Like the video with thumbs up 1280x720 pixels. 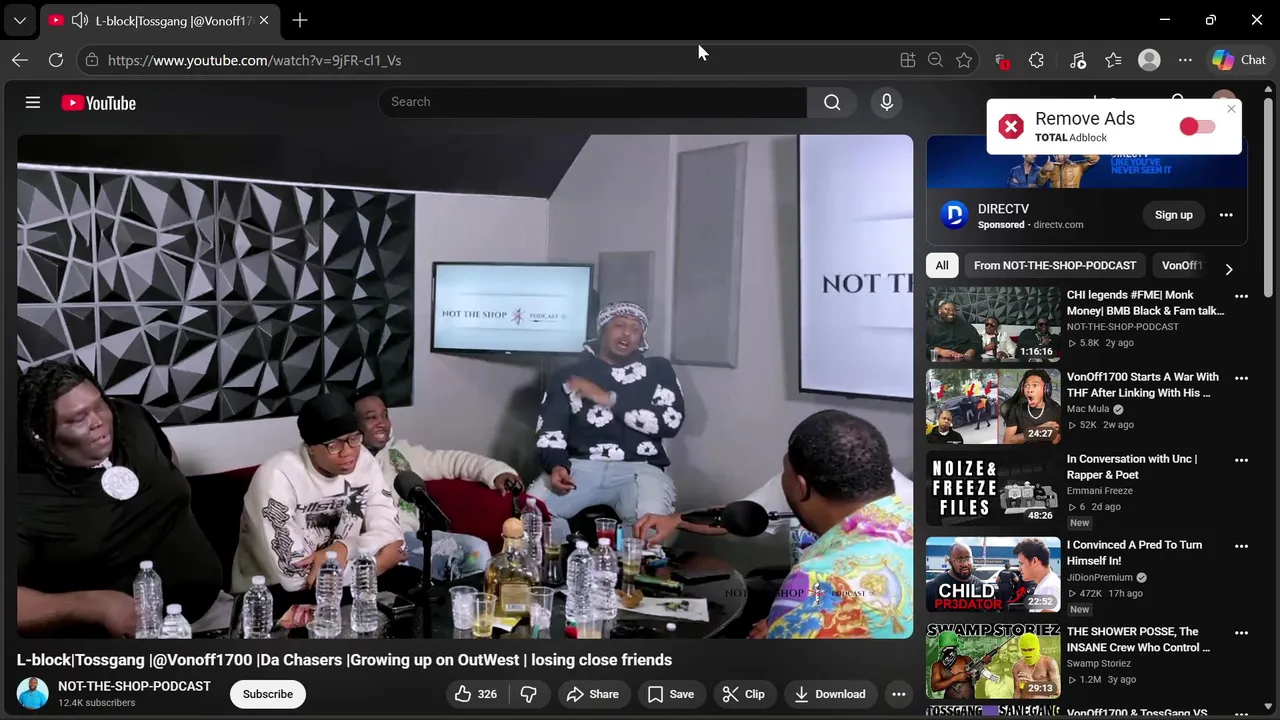click(476, 694)
